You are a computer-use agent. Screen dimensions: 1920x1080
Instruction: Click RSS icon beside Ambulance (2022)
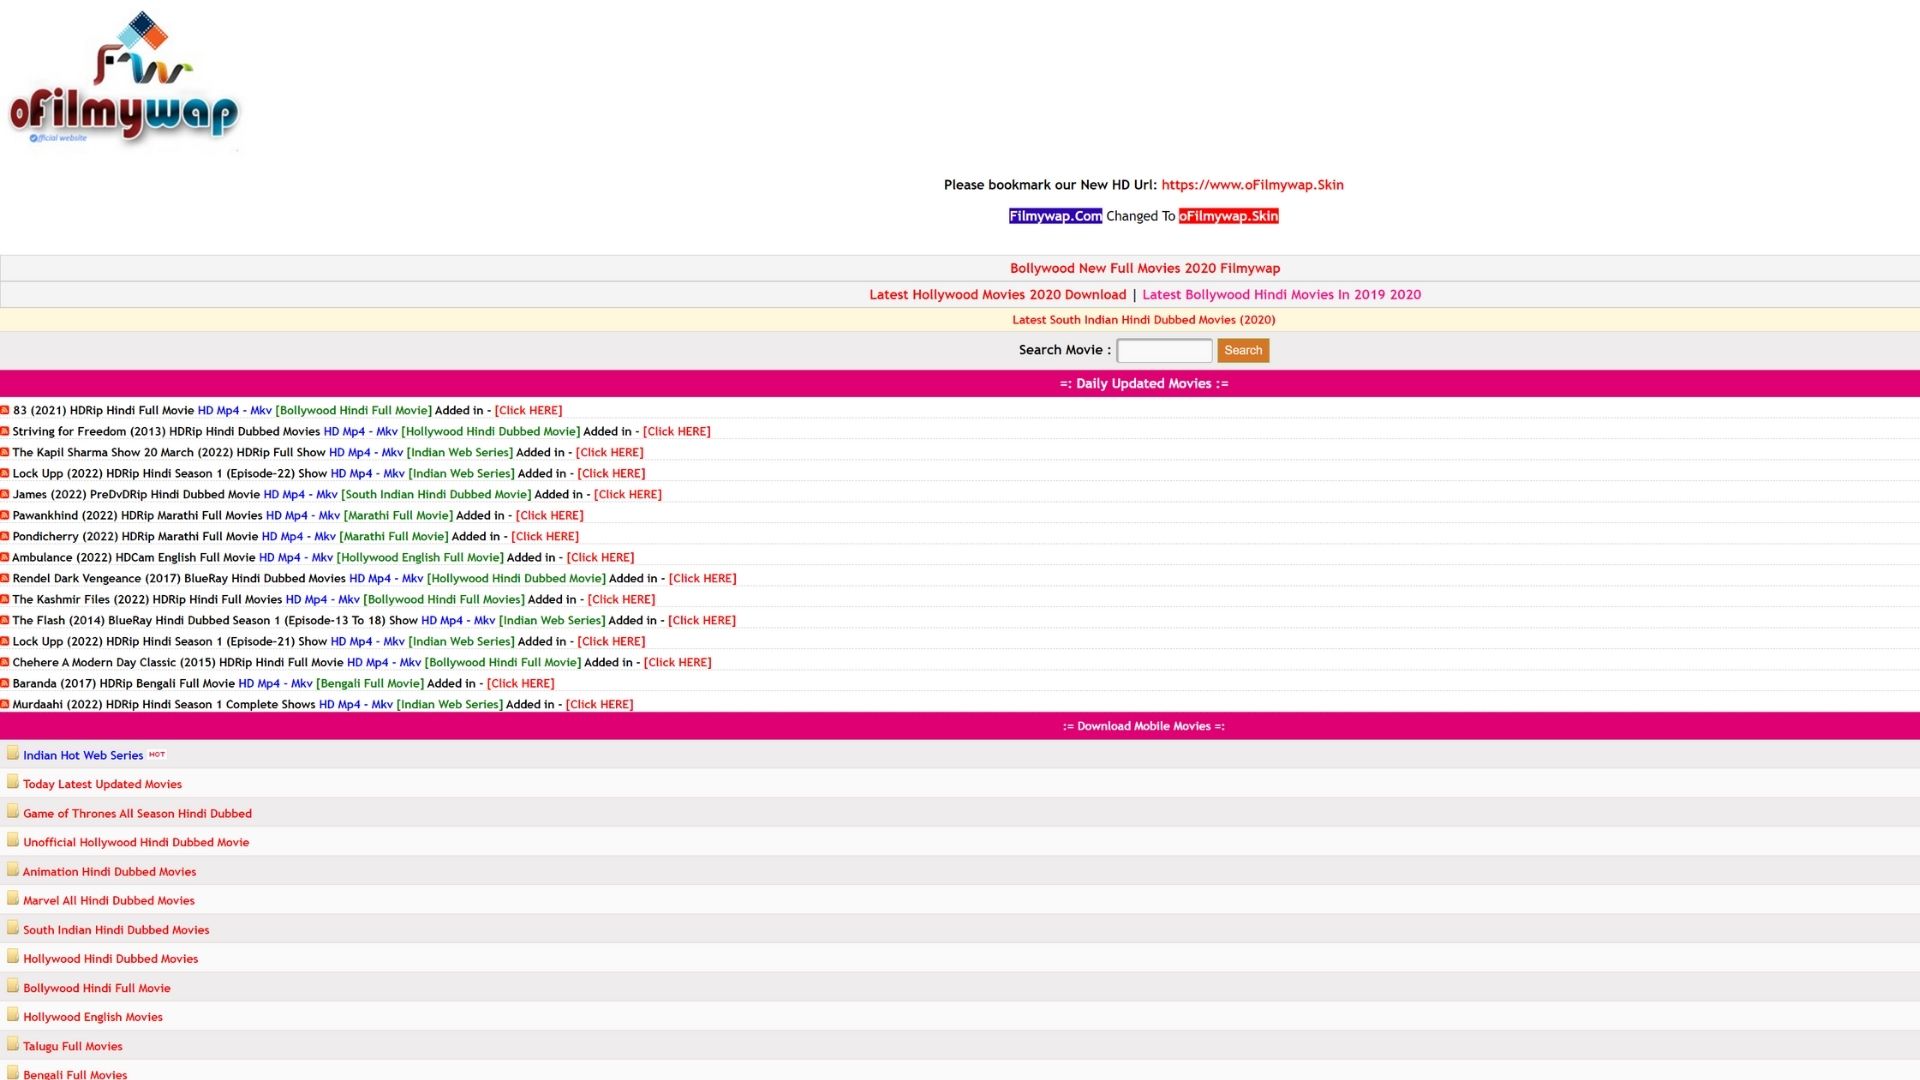tap(5, 557)
